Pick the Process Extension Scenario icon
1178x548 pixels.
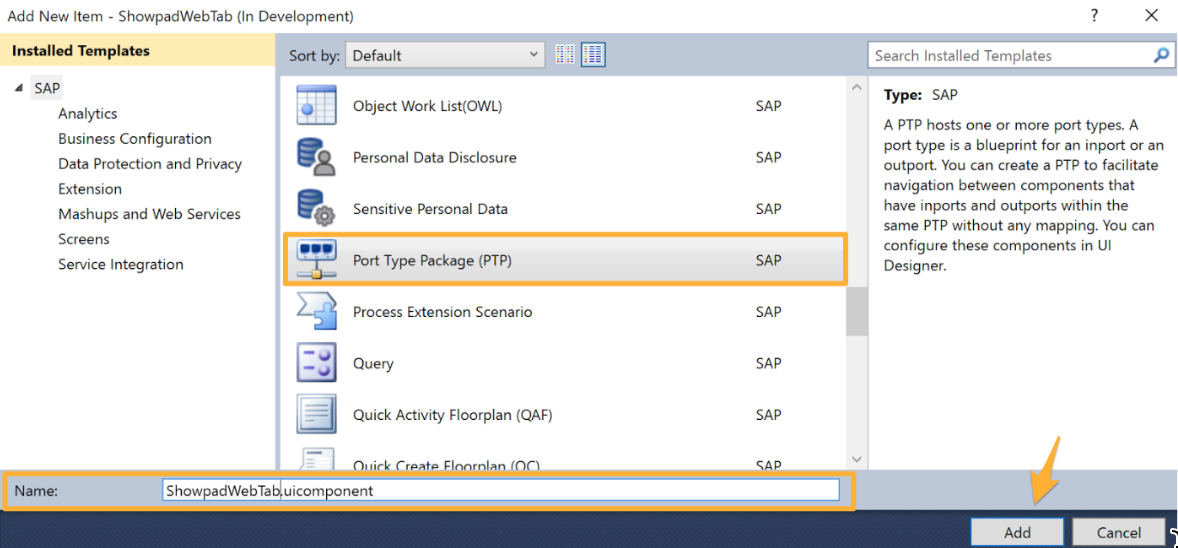tap(317, 312)
